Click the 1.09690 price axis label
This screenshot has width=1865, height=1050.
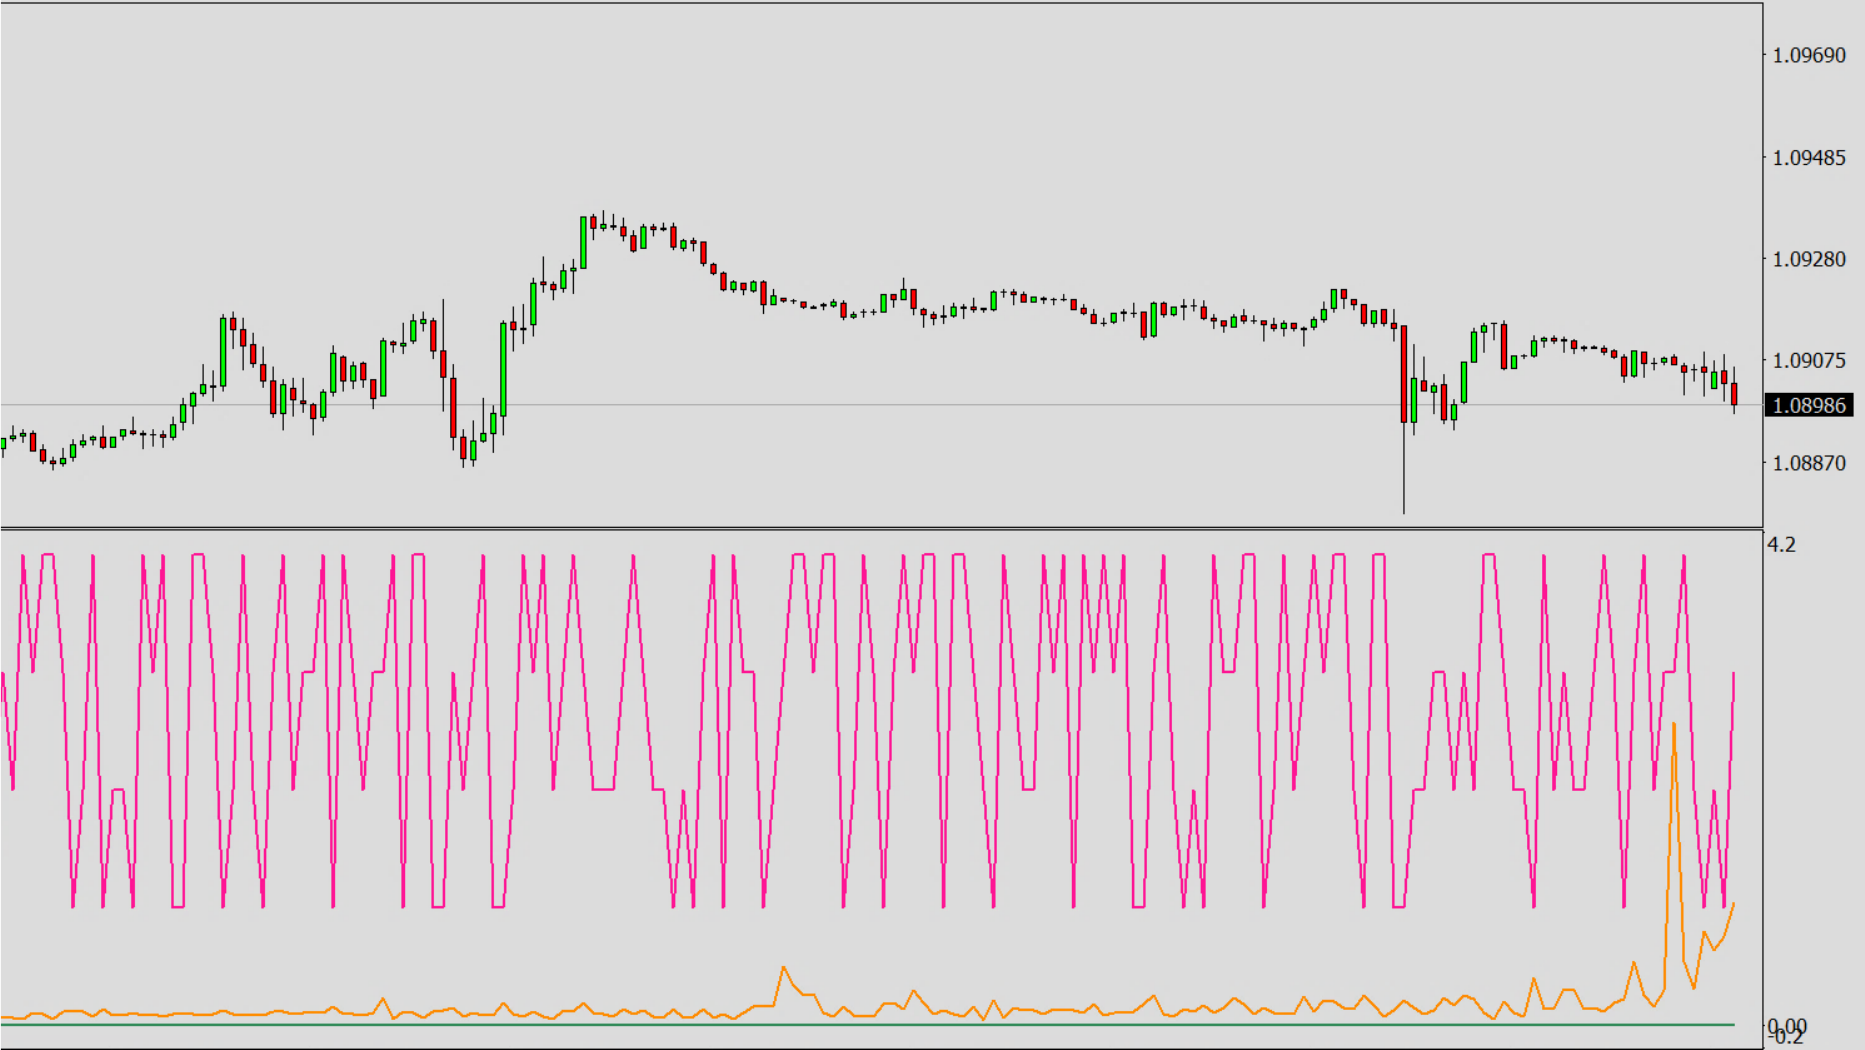tap(1809, 56)
